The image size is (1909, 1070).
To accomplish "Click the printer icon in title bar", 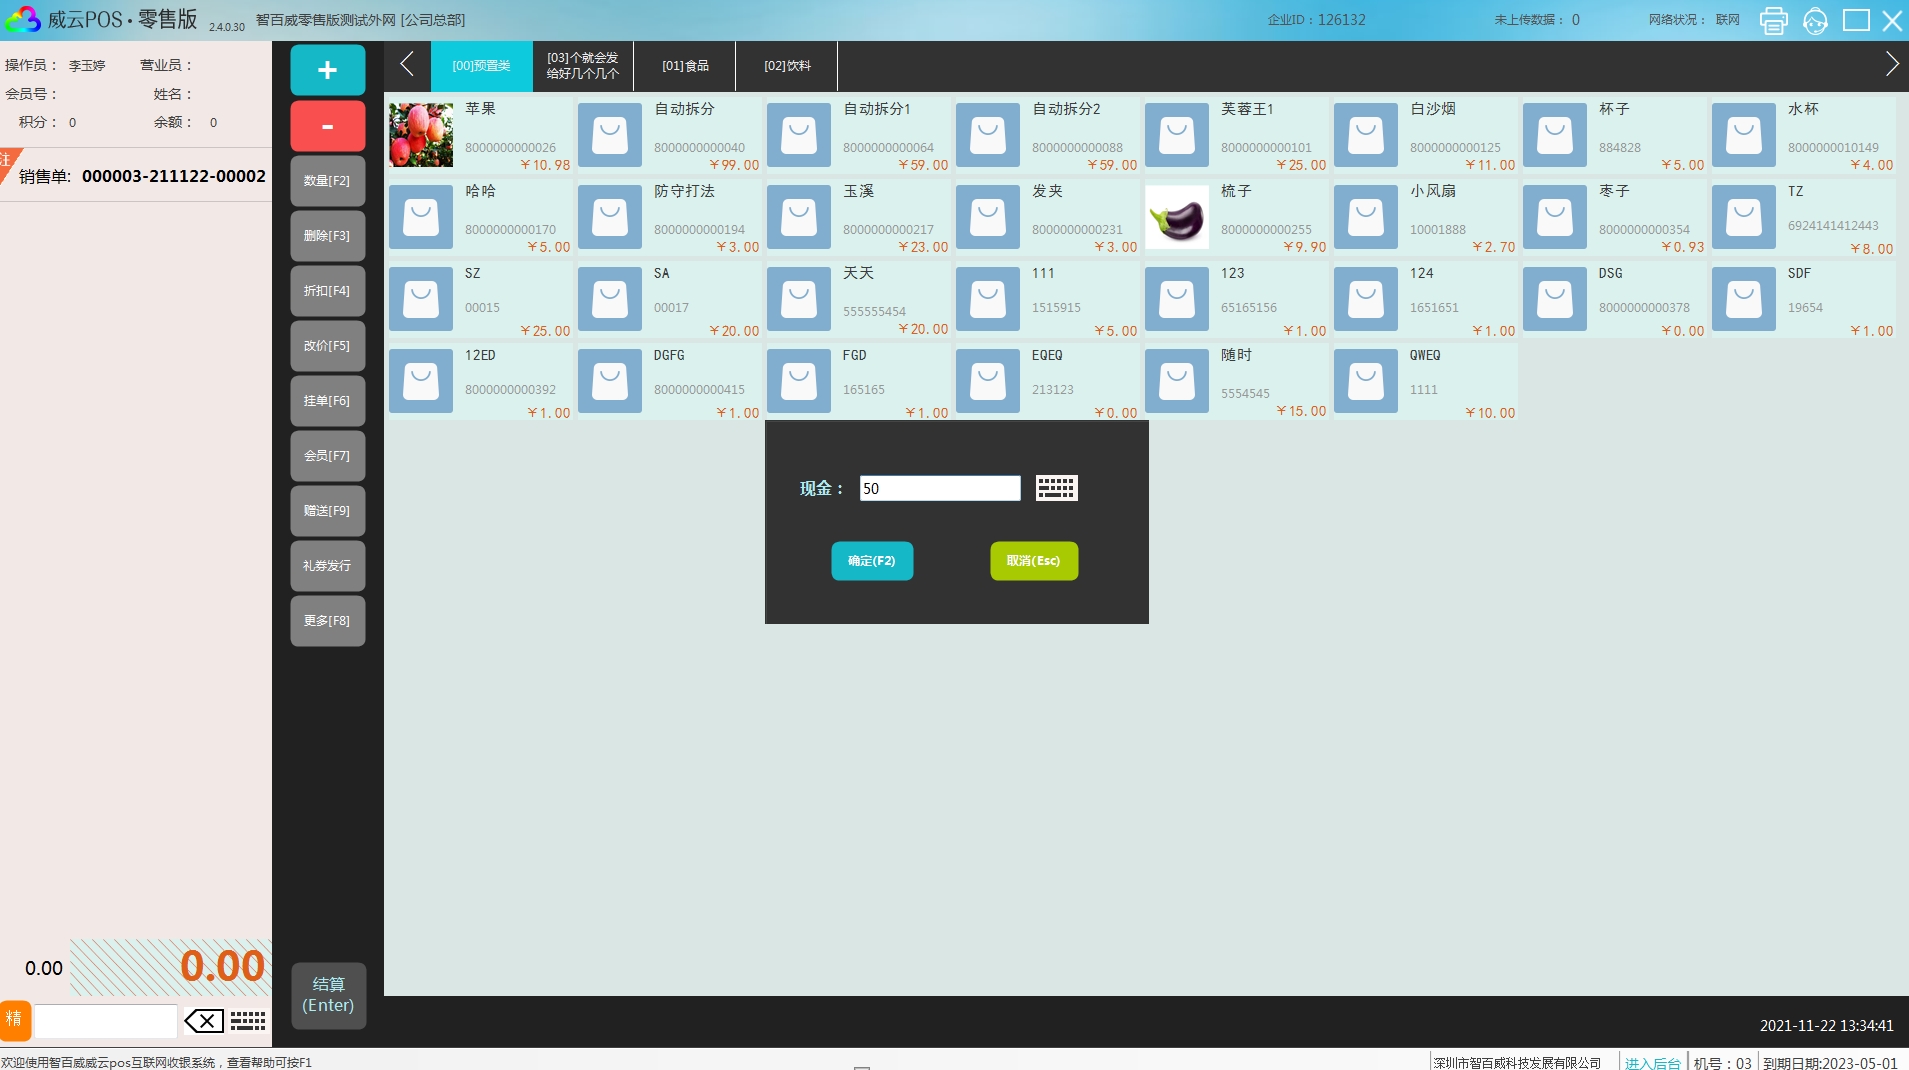I will click(1773, 20).
